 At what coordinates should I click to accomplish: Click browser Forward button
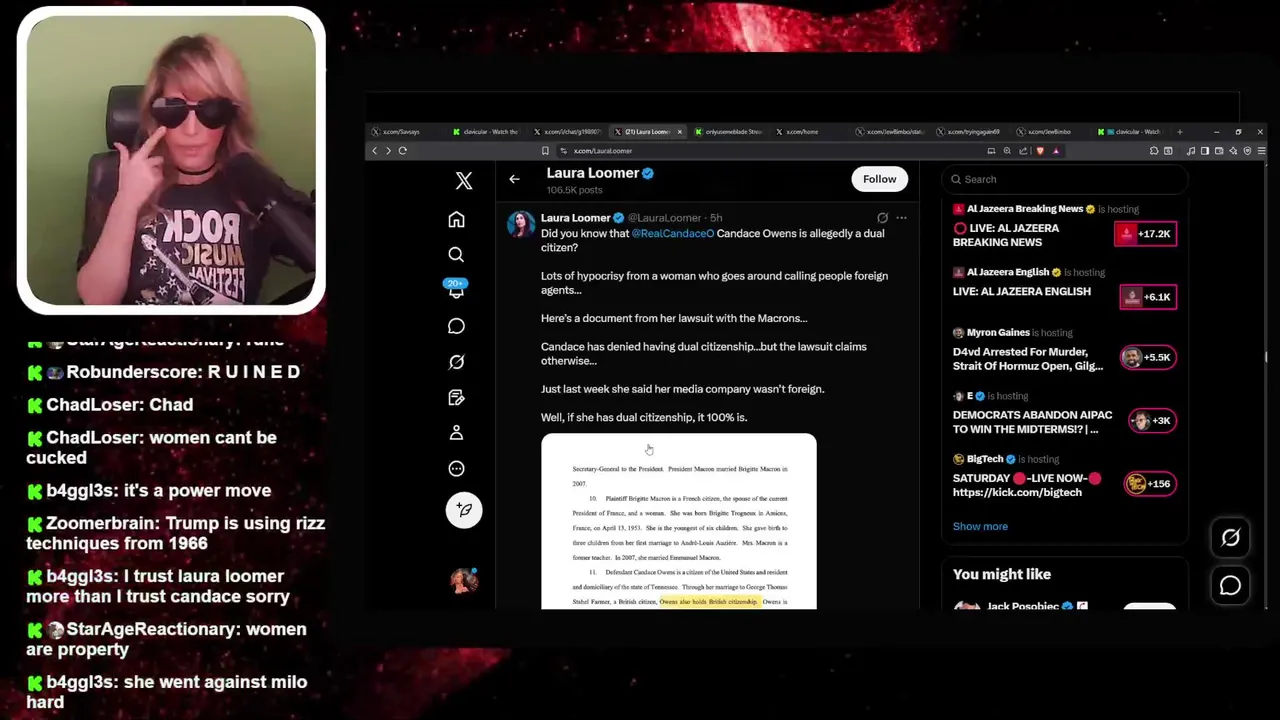[x=388, y=151]
